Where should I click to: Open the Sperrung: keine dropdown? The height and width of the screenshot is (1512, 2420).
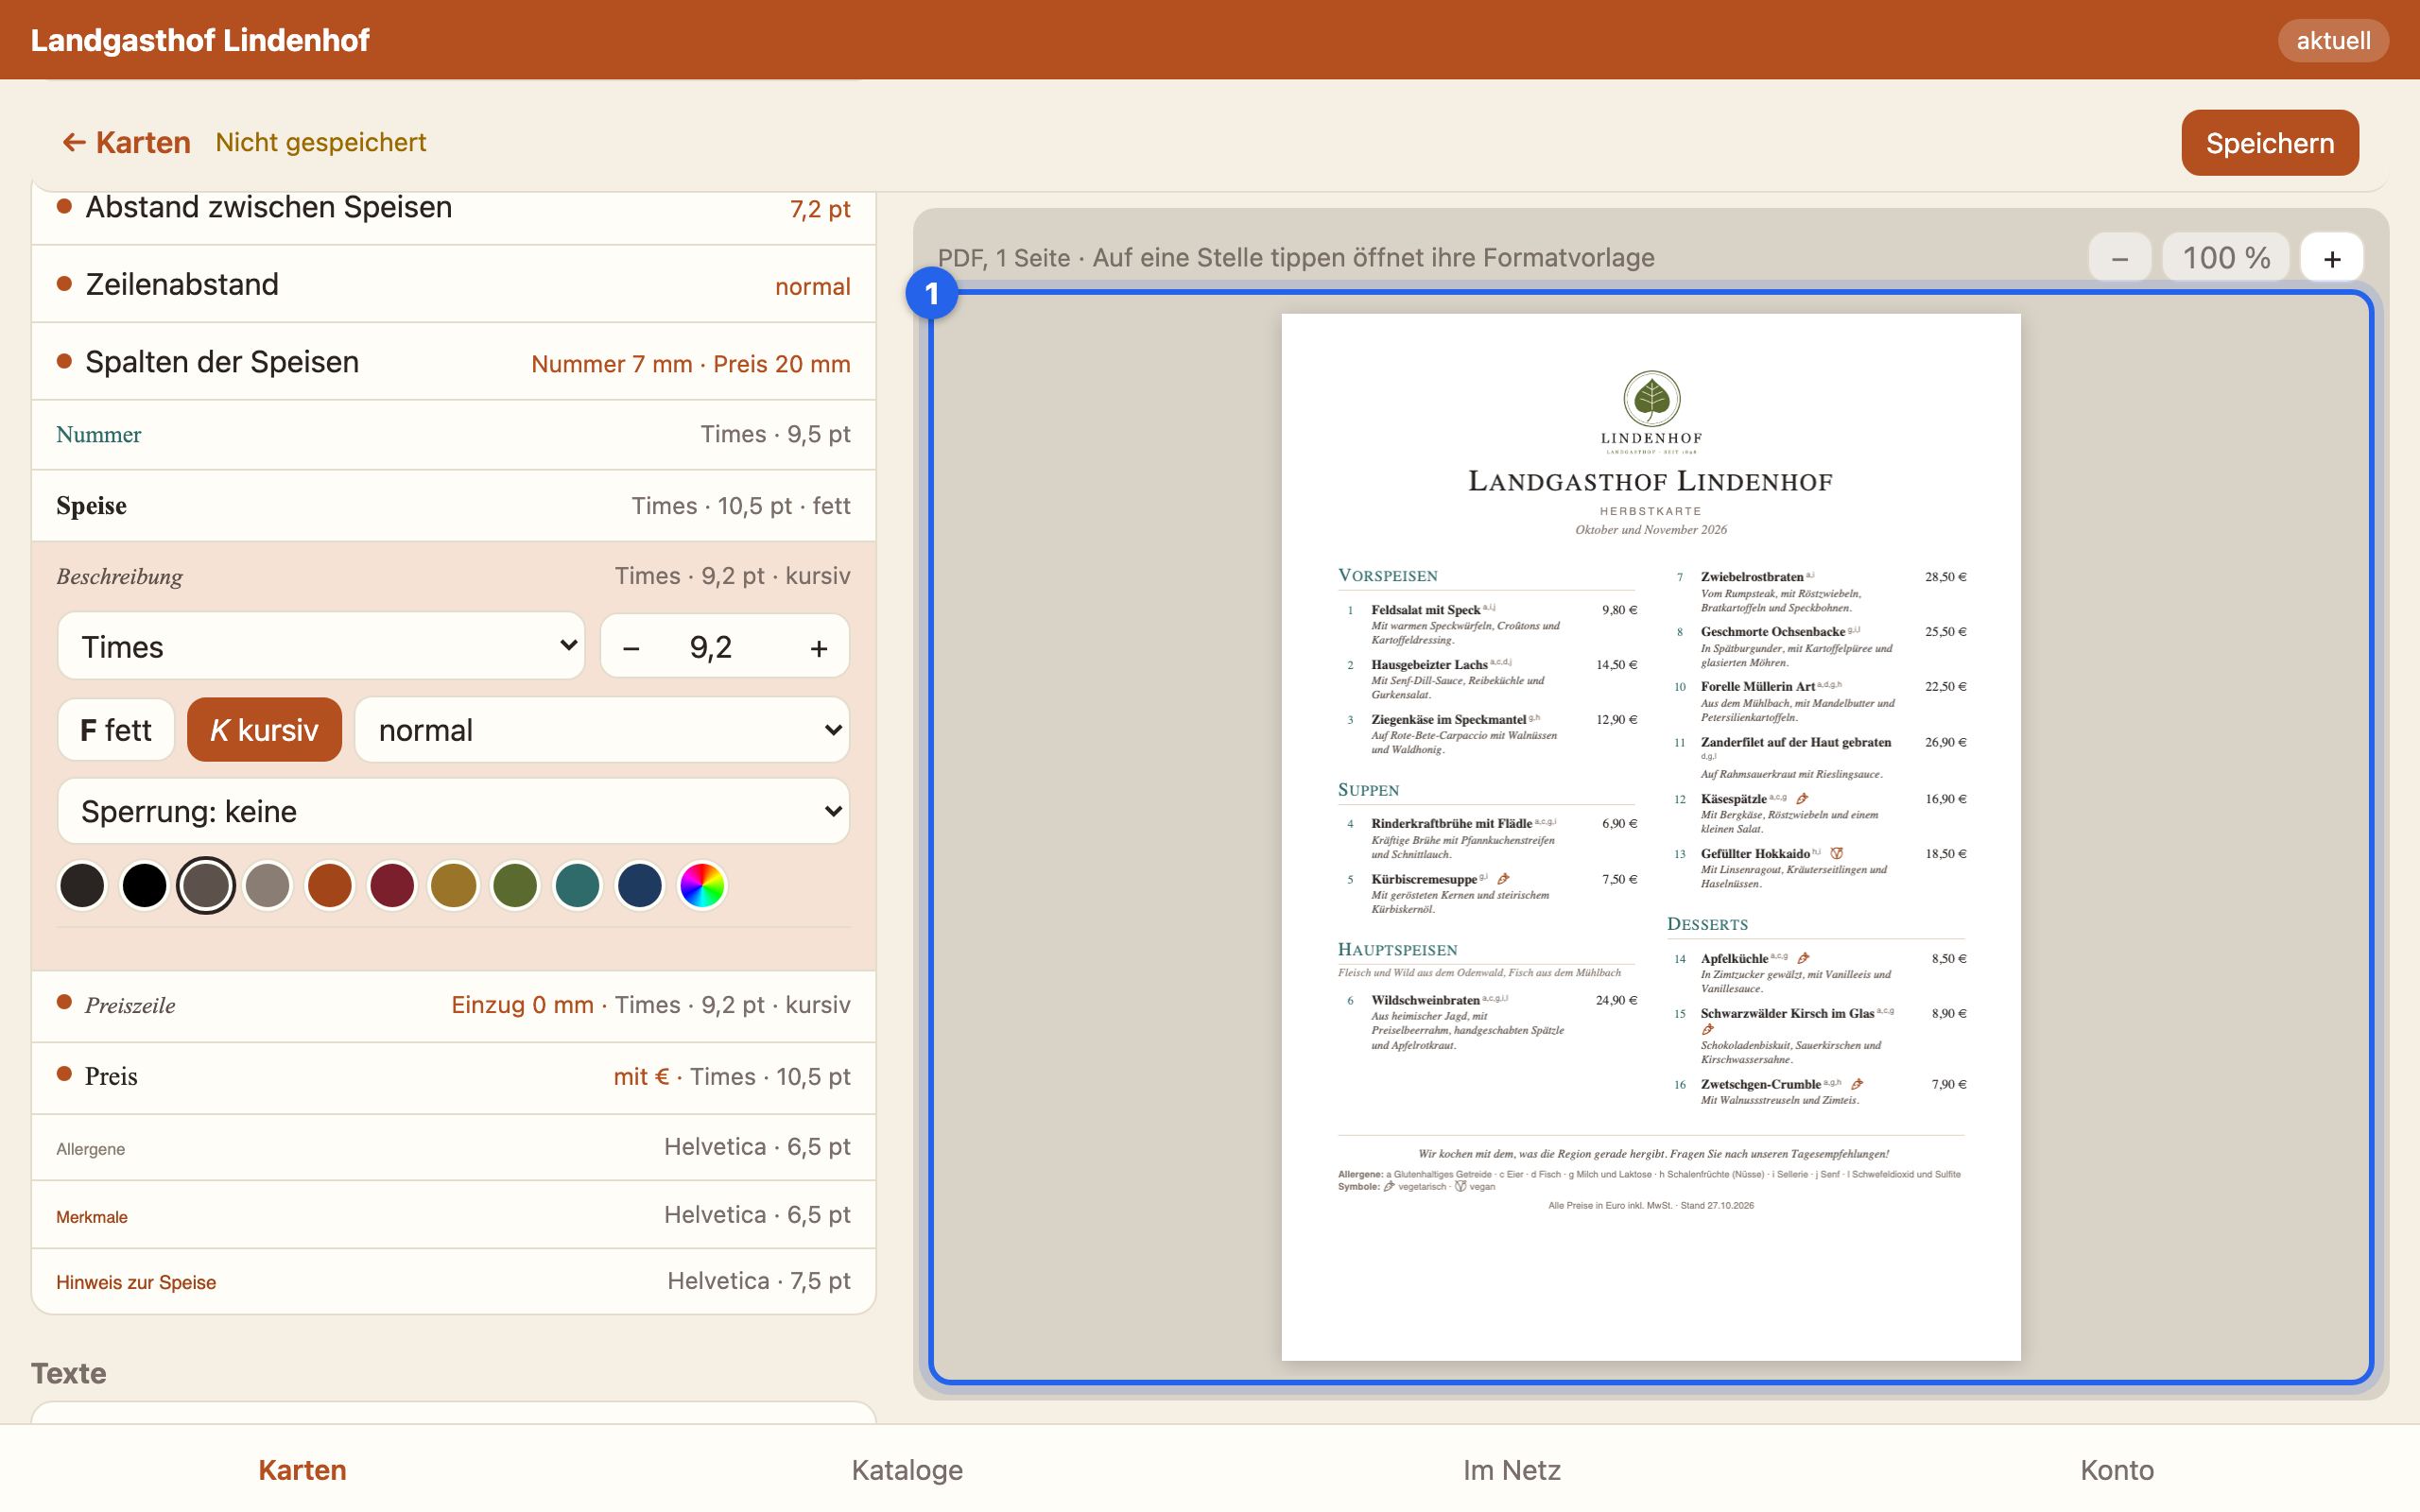(x=453, y=811)
